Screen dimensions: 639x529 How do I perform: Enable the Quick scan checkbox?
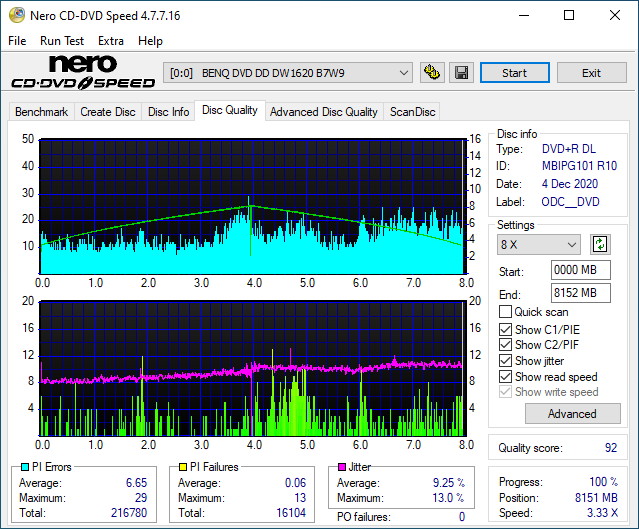(505, 312)
